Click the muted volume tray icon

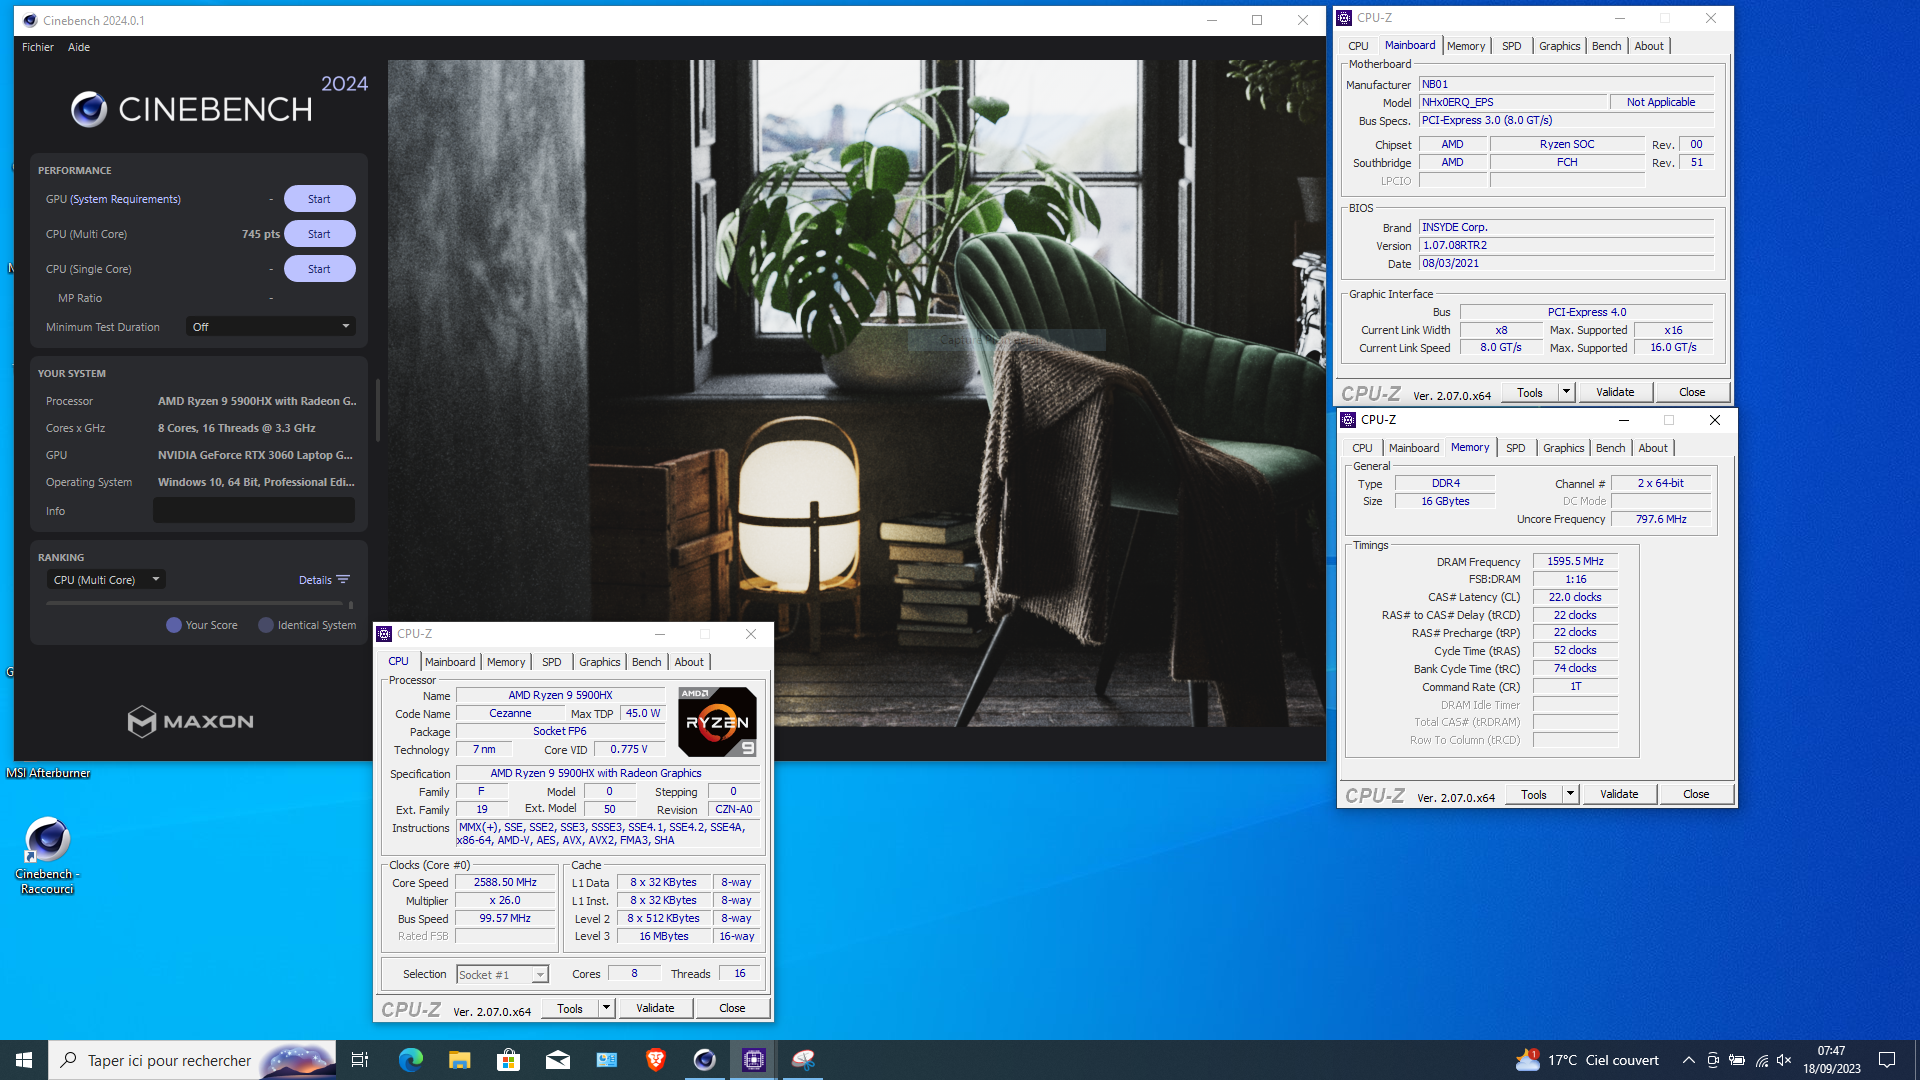1784,1060
